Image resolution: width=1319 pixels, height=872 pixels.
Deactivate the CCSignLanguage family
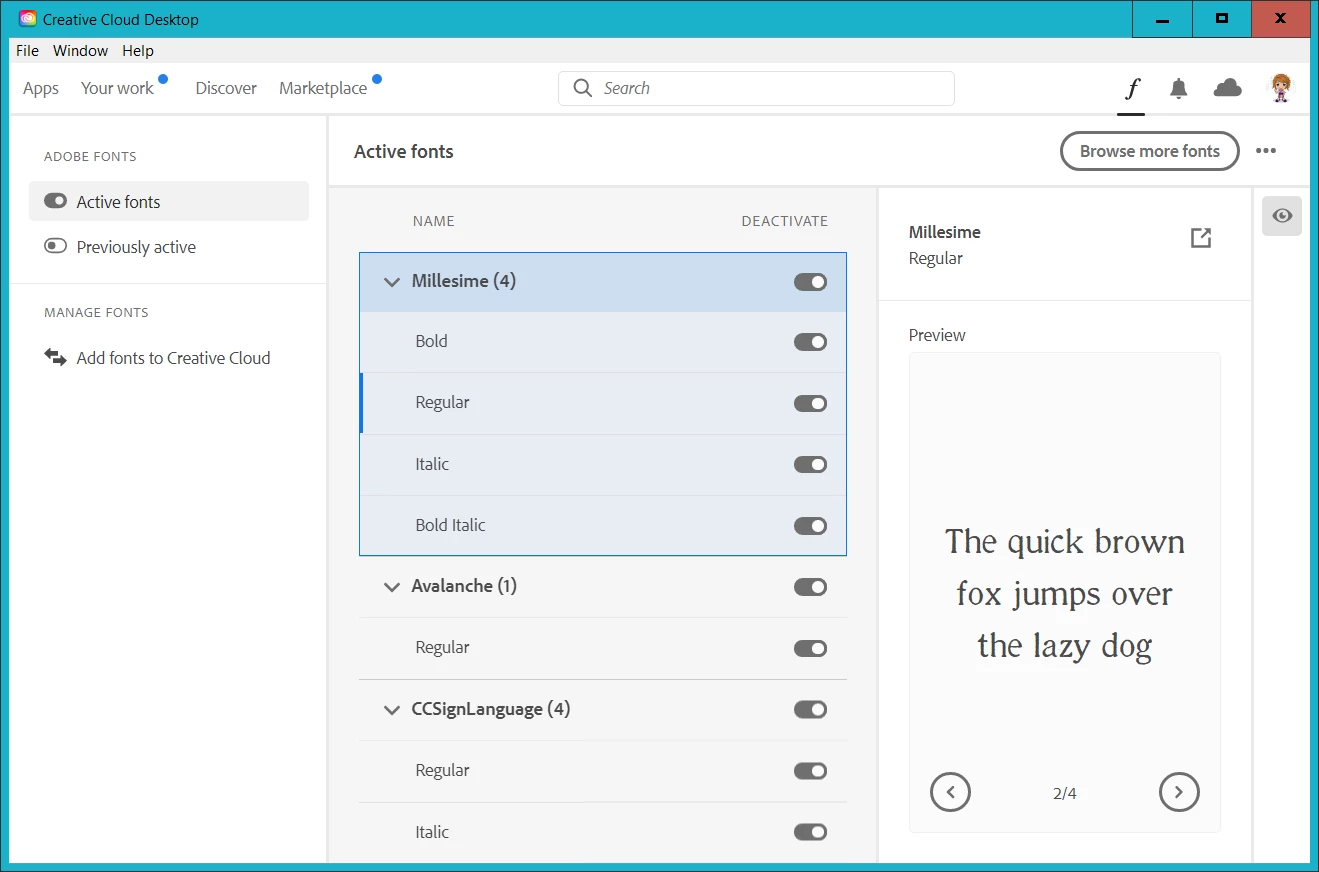tap(811, 710)
